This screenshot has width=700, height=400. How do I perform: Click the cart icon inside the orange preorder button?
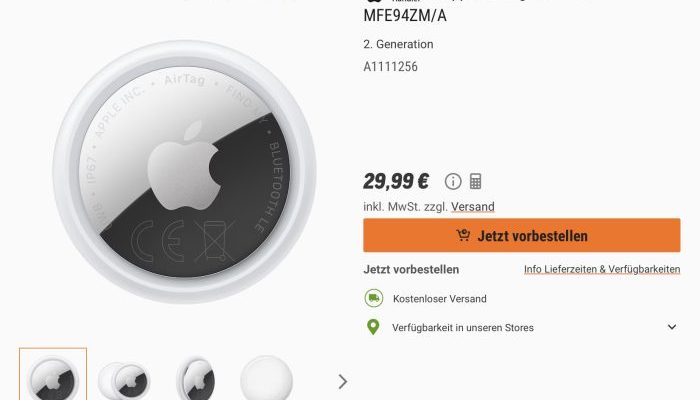(463, 235)
